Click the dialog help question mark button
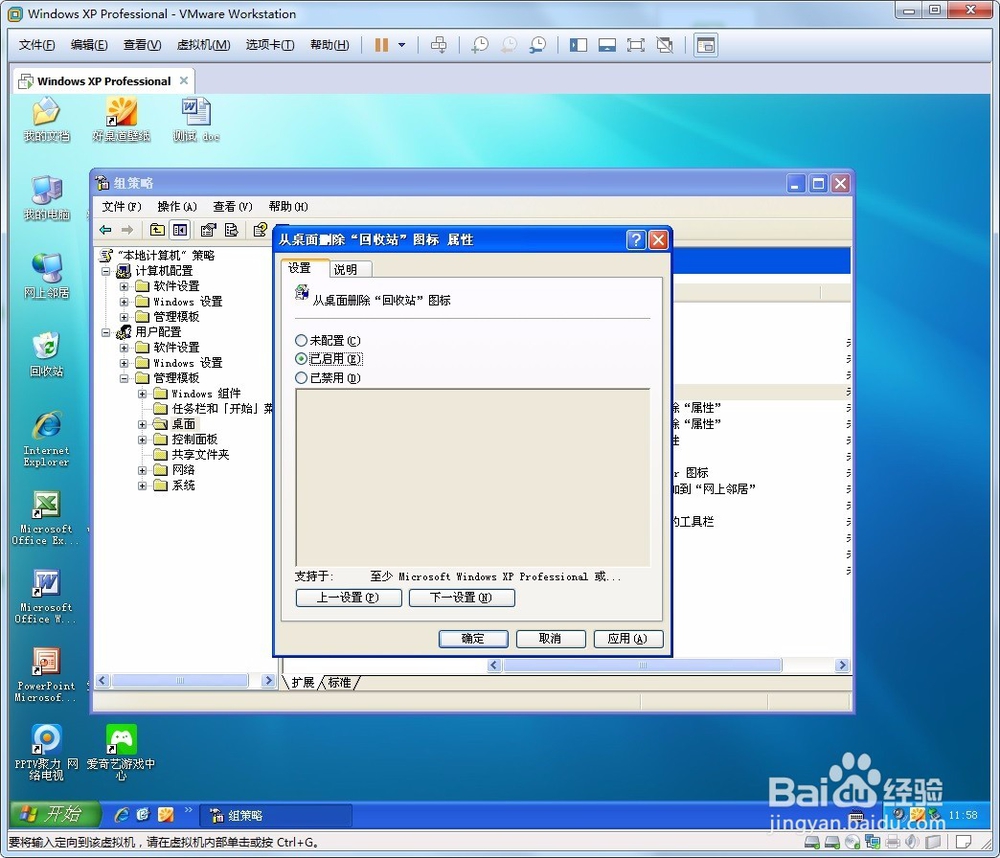This screenshot has width=1000, height=858. tap(636, 240)
